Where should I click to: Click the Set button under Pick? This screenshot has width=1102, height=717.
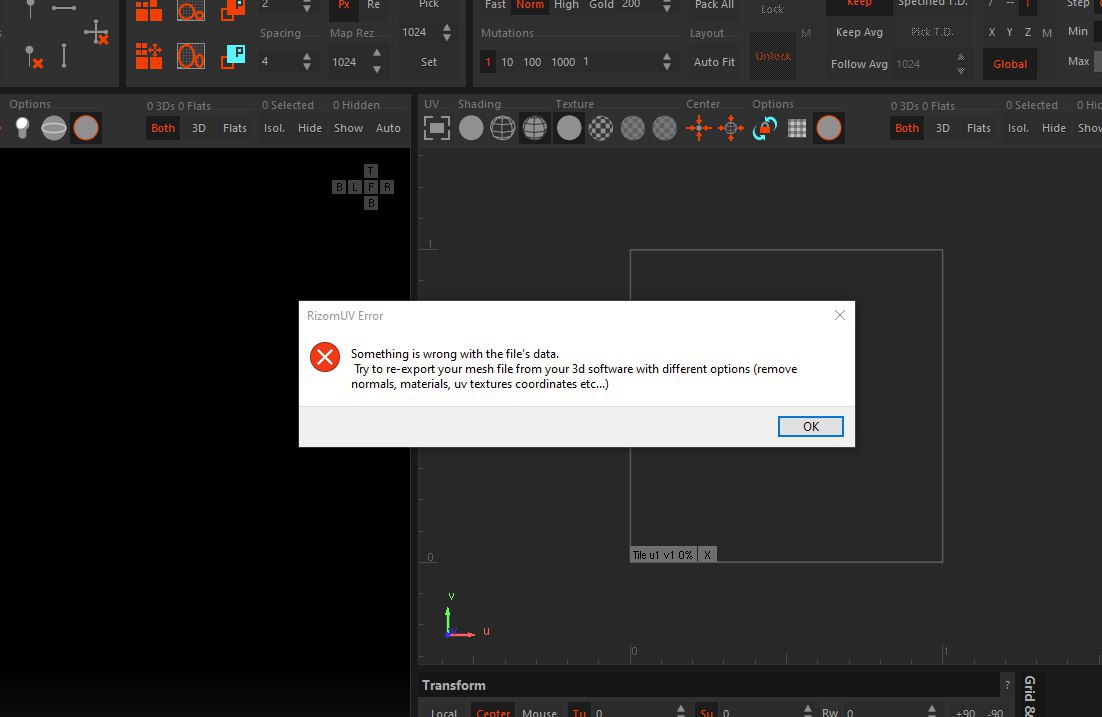tap(429, 62)
